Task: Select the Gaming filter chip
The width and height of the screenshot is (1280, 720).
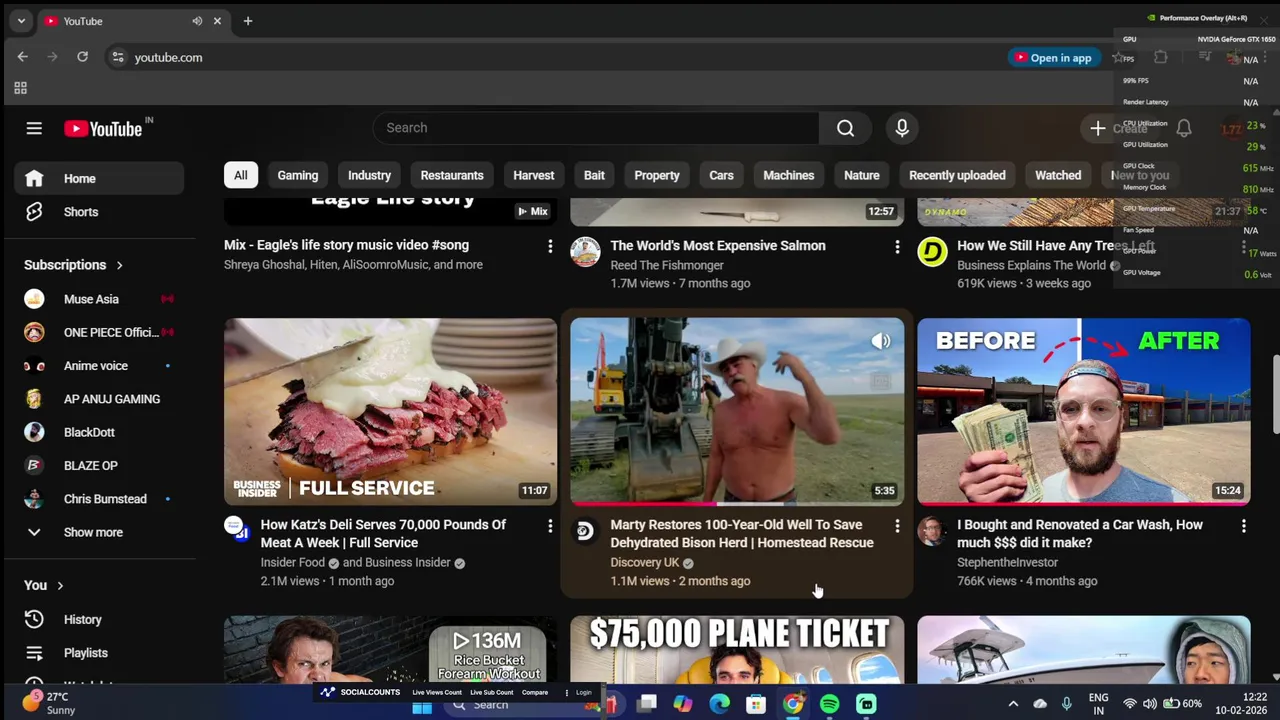Action: [298, 175]
